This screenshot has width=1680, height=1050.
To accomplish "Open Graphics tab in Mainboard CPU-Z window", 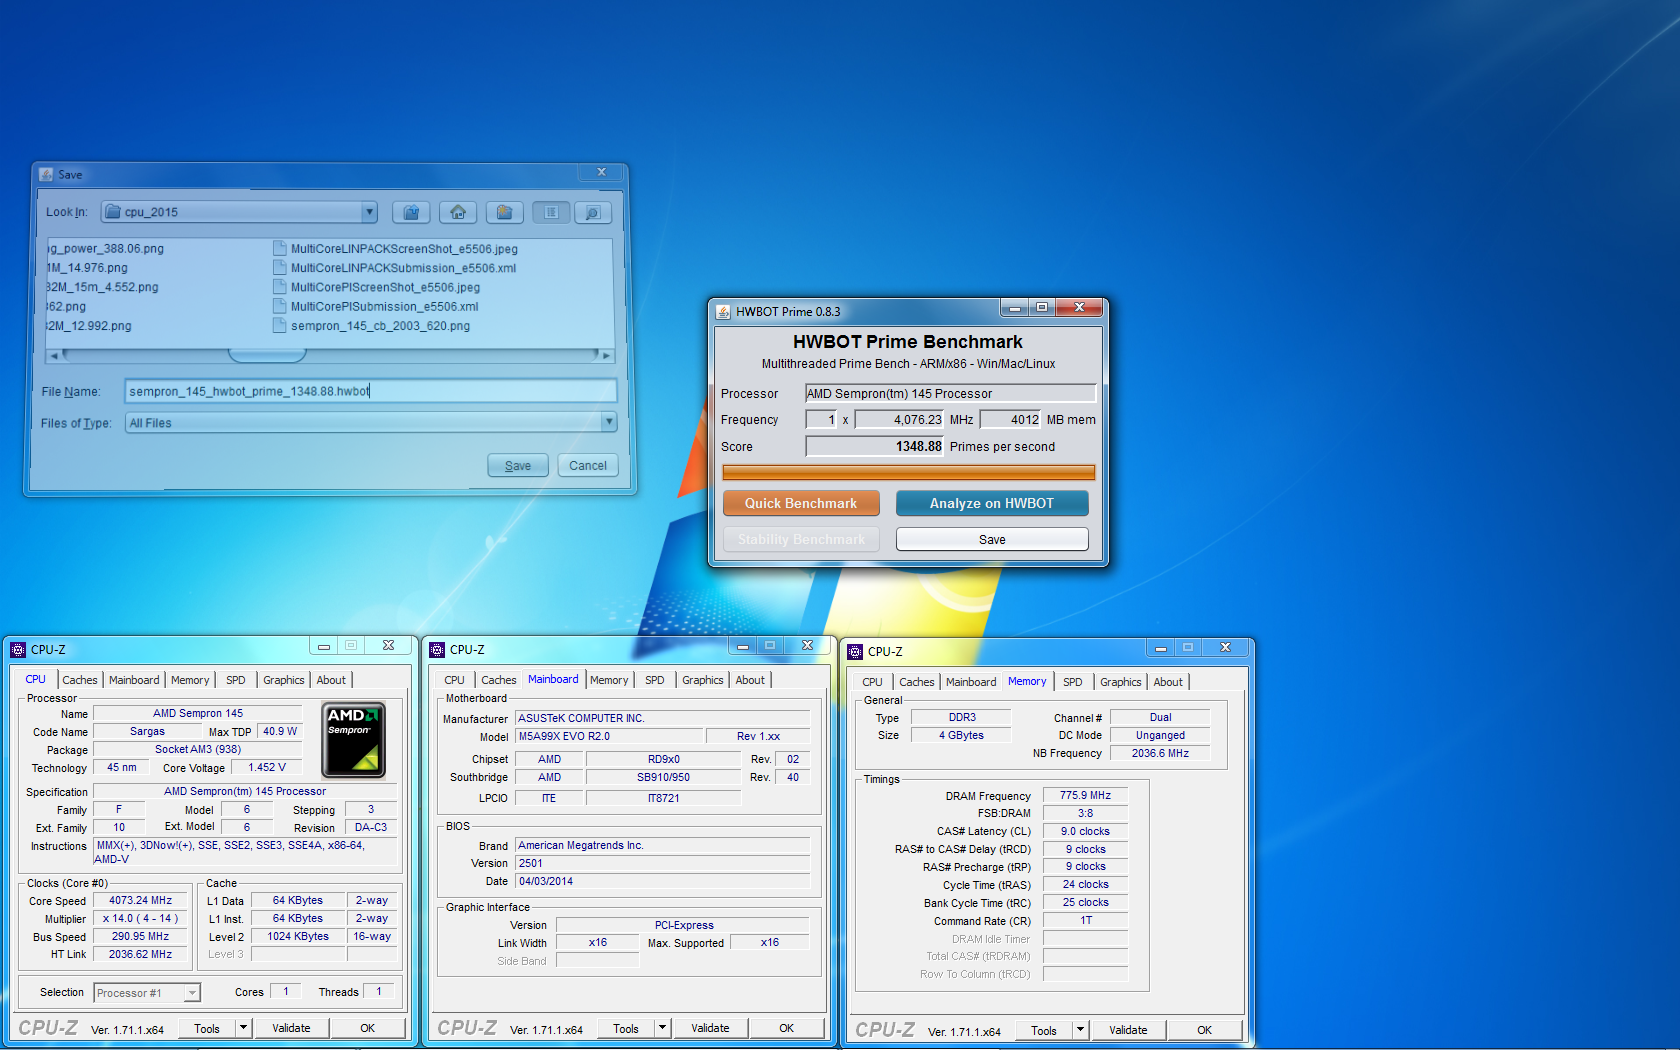I will [703, 680].
